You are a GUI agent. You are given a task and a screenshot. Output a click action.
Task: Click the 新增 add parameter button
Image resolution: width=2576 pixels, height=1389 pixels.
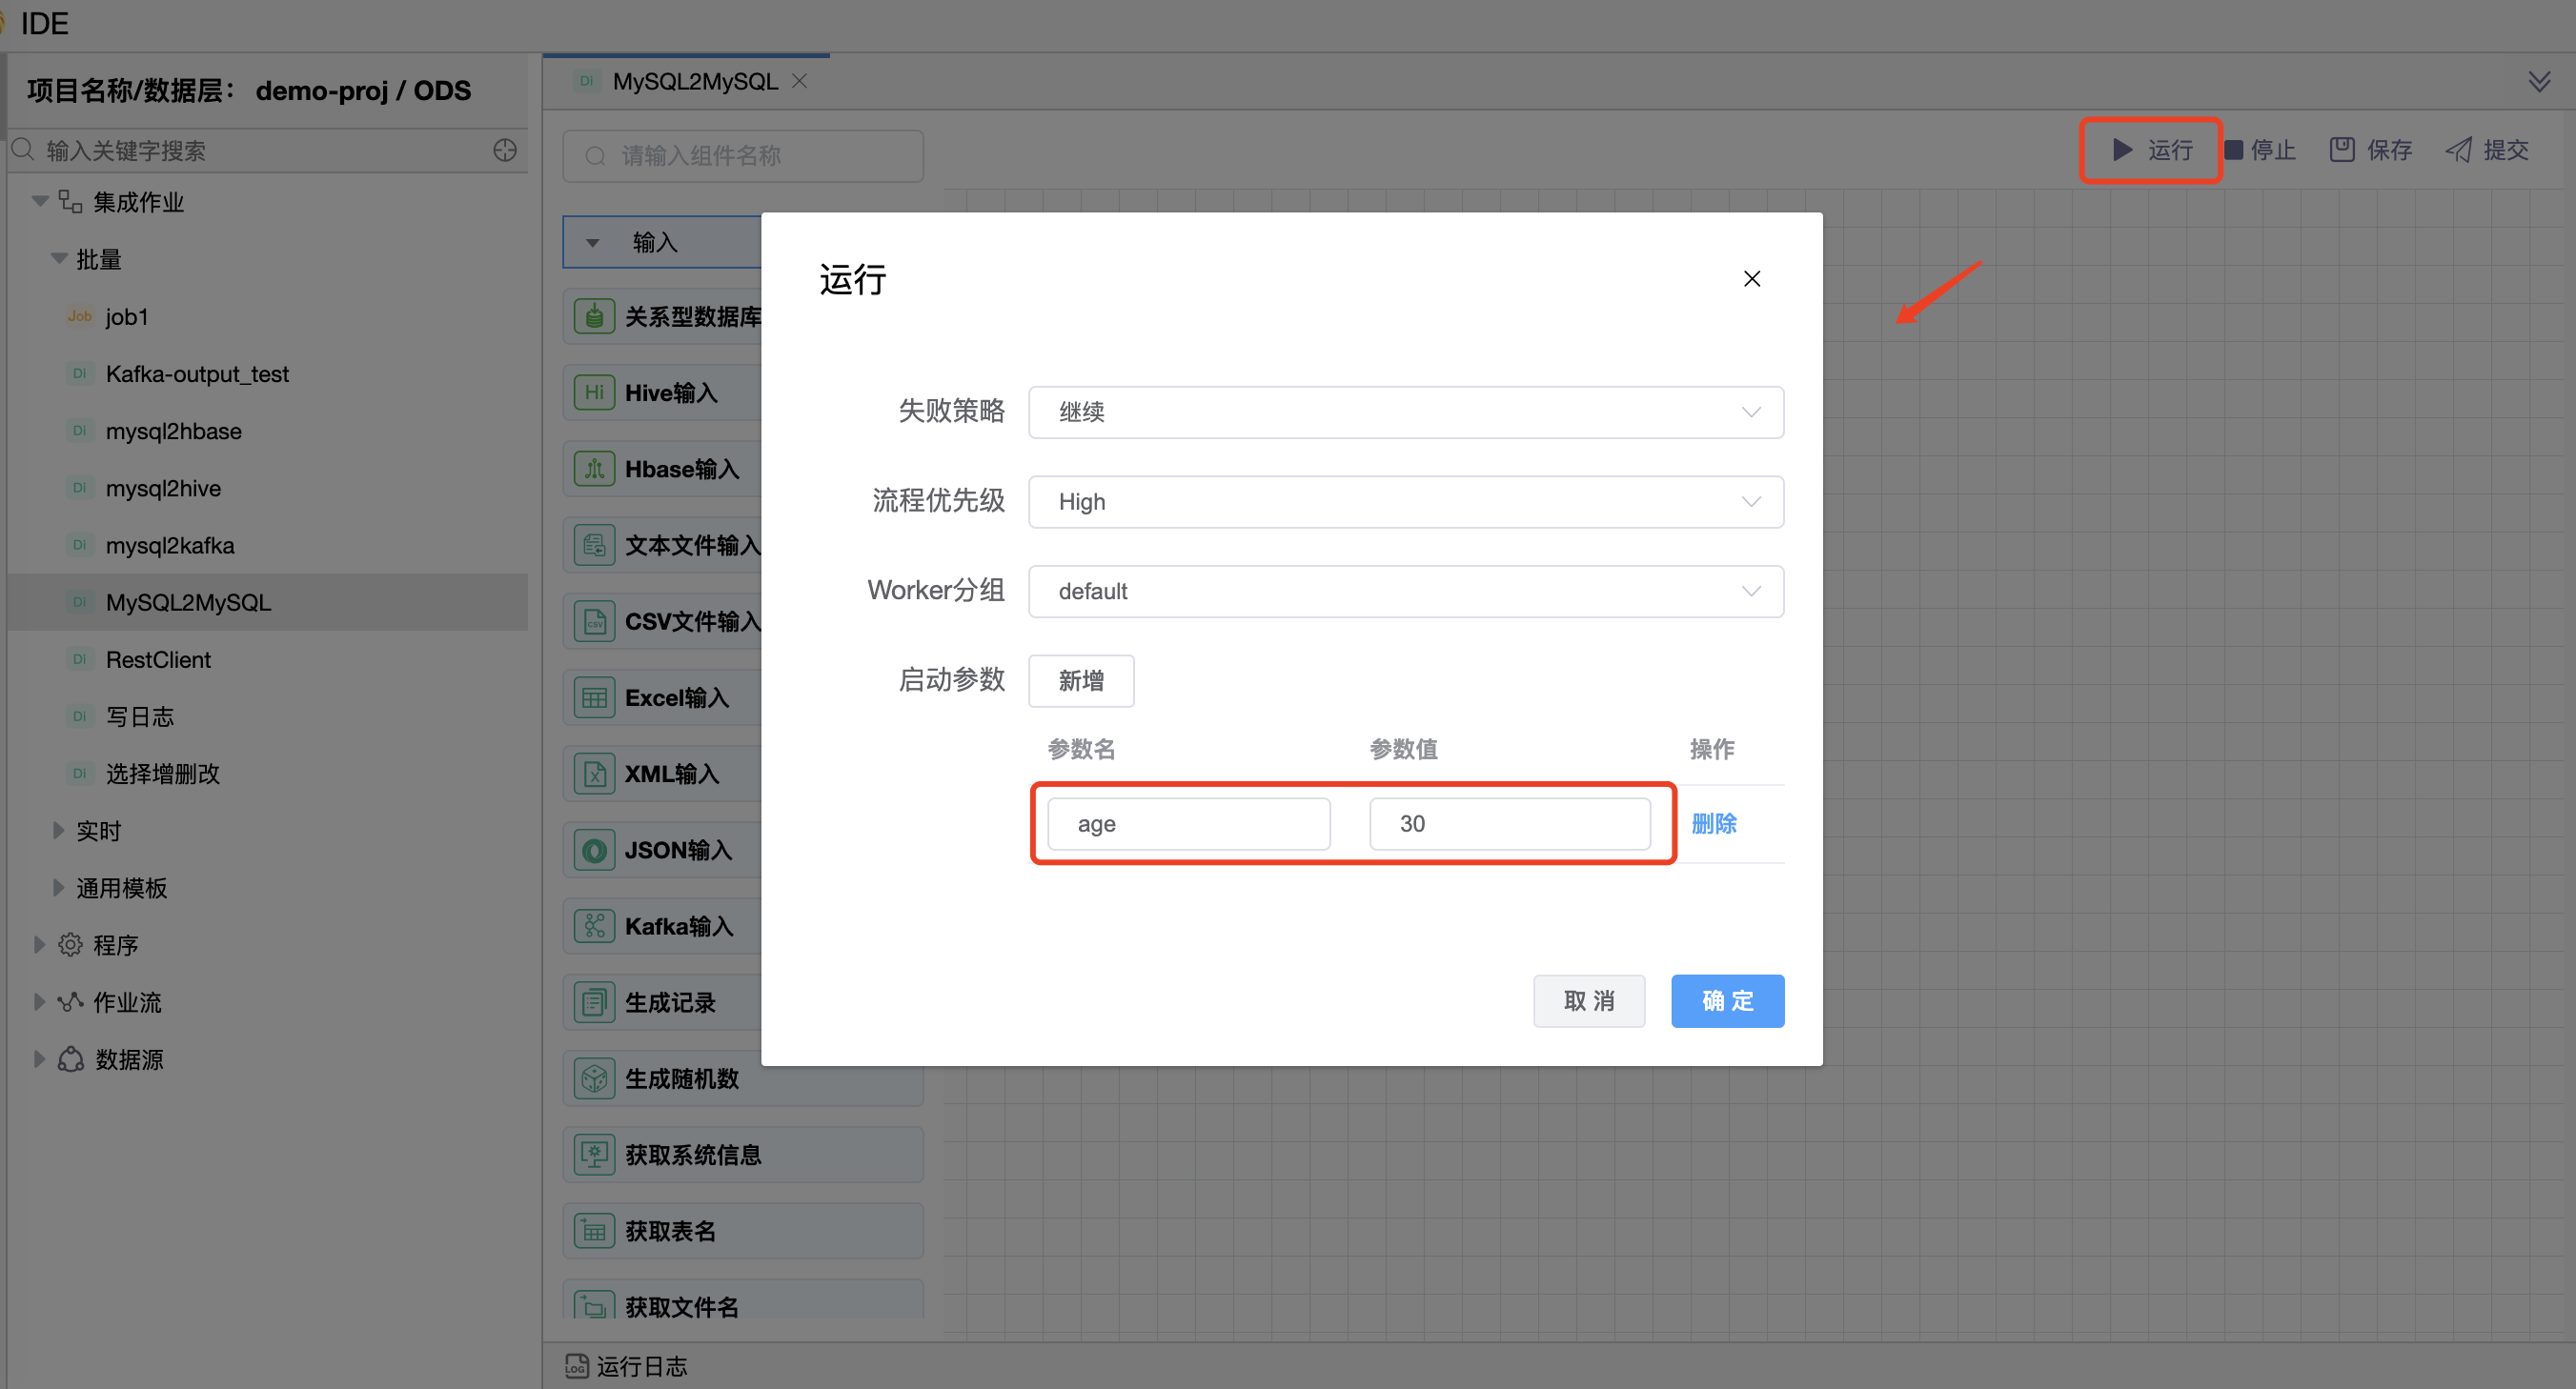(1080, 681)
